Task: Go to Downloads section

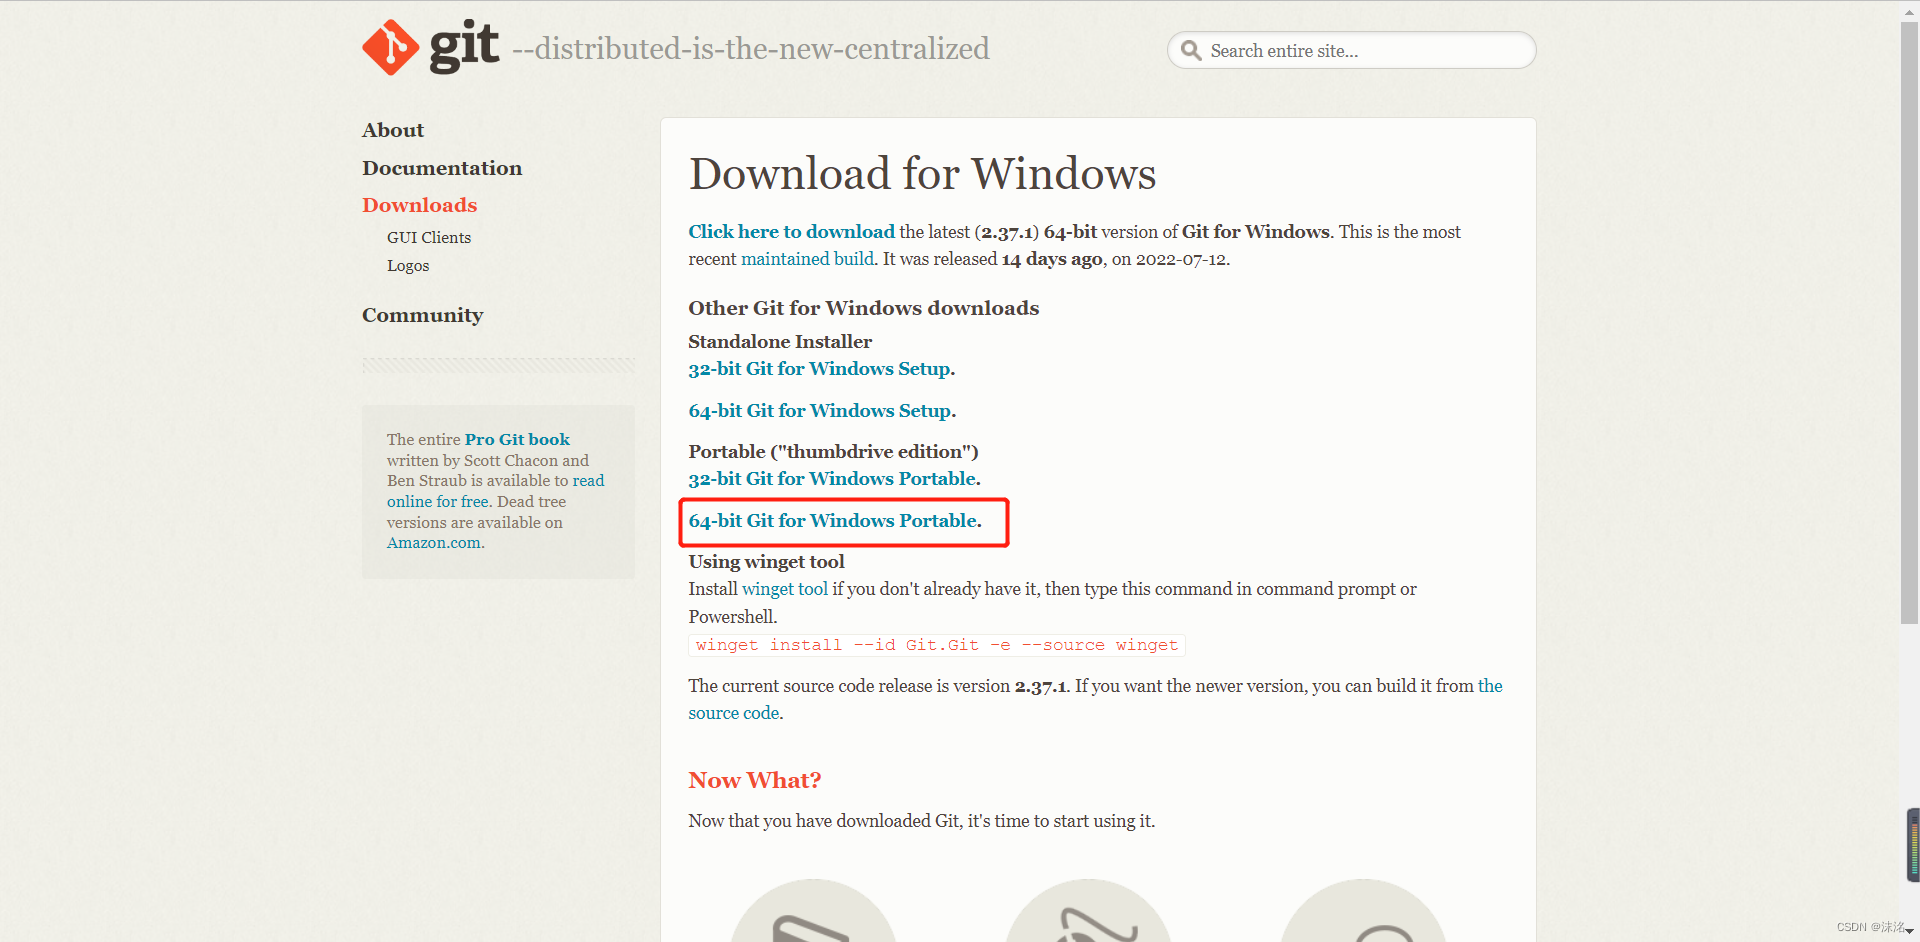Action: pos(419,205)
